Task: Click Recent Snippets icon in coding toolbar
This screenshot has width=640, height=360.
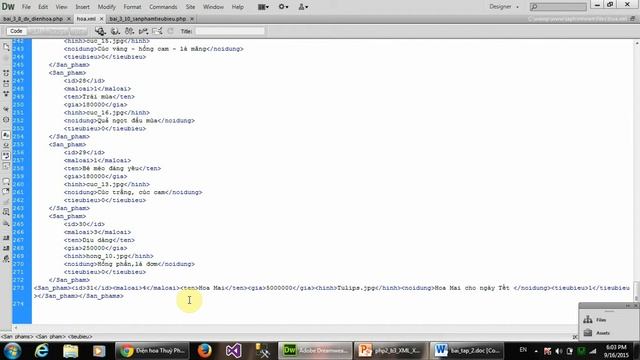Action: 6,212
